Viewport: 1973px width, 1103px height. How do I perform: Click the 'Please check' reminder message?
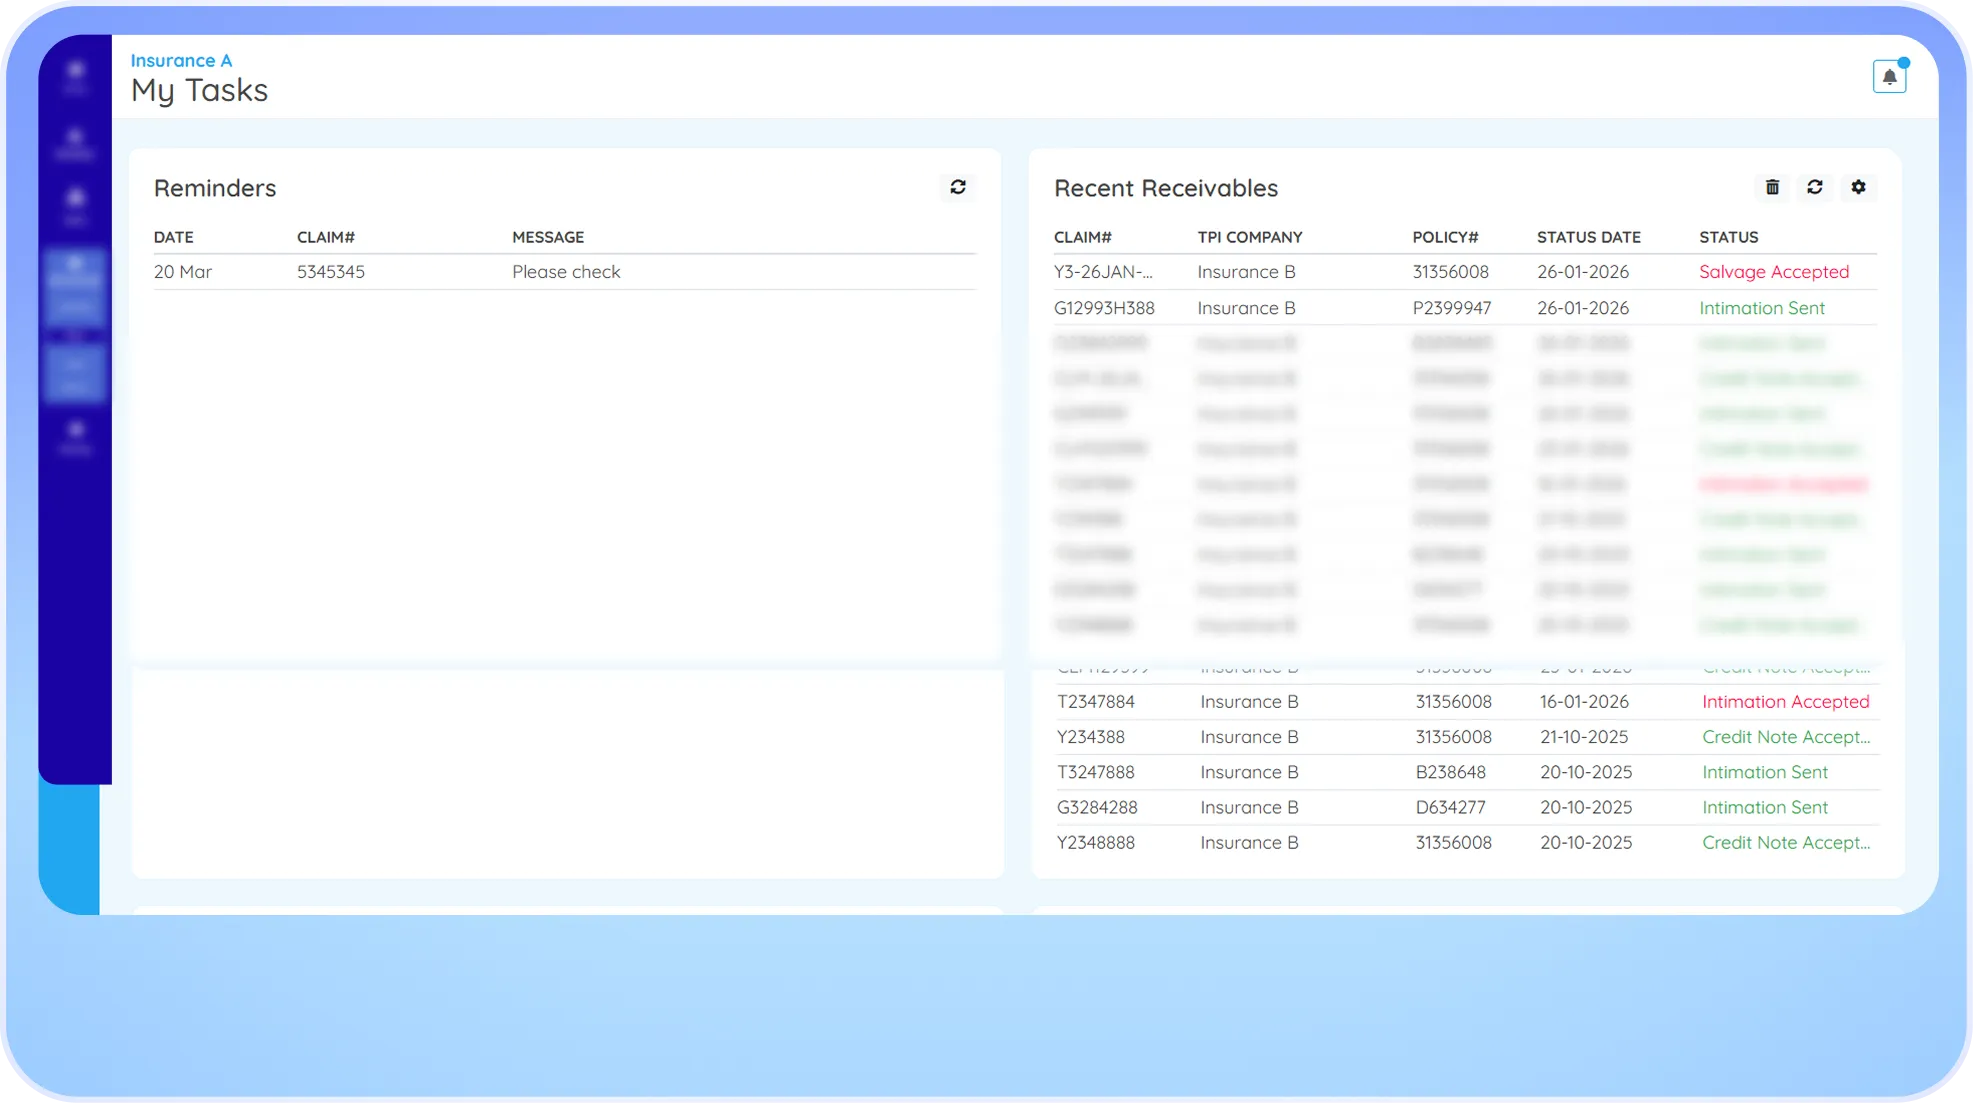[566, 272]
